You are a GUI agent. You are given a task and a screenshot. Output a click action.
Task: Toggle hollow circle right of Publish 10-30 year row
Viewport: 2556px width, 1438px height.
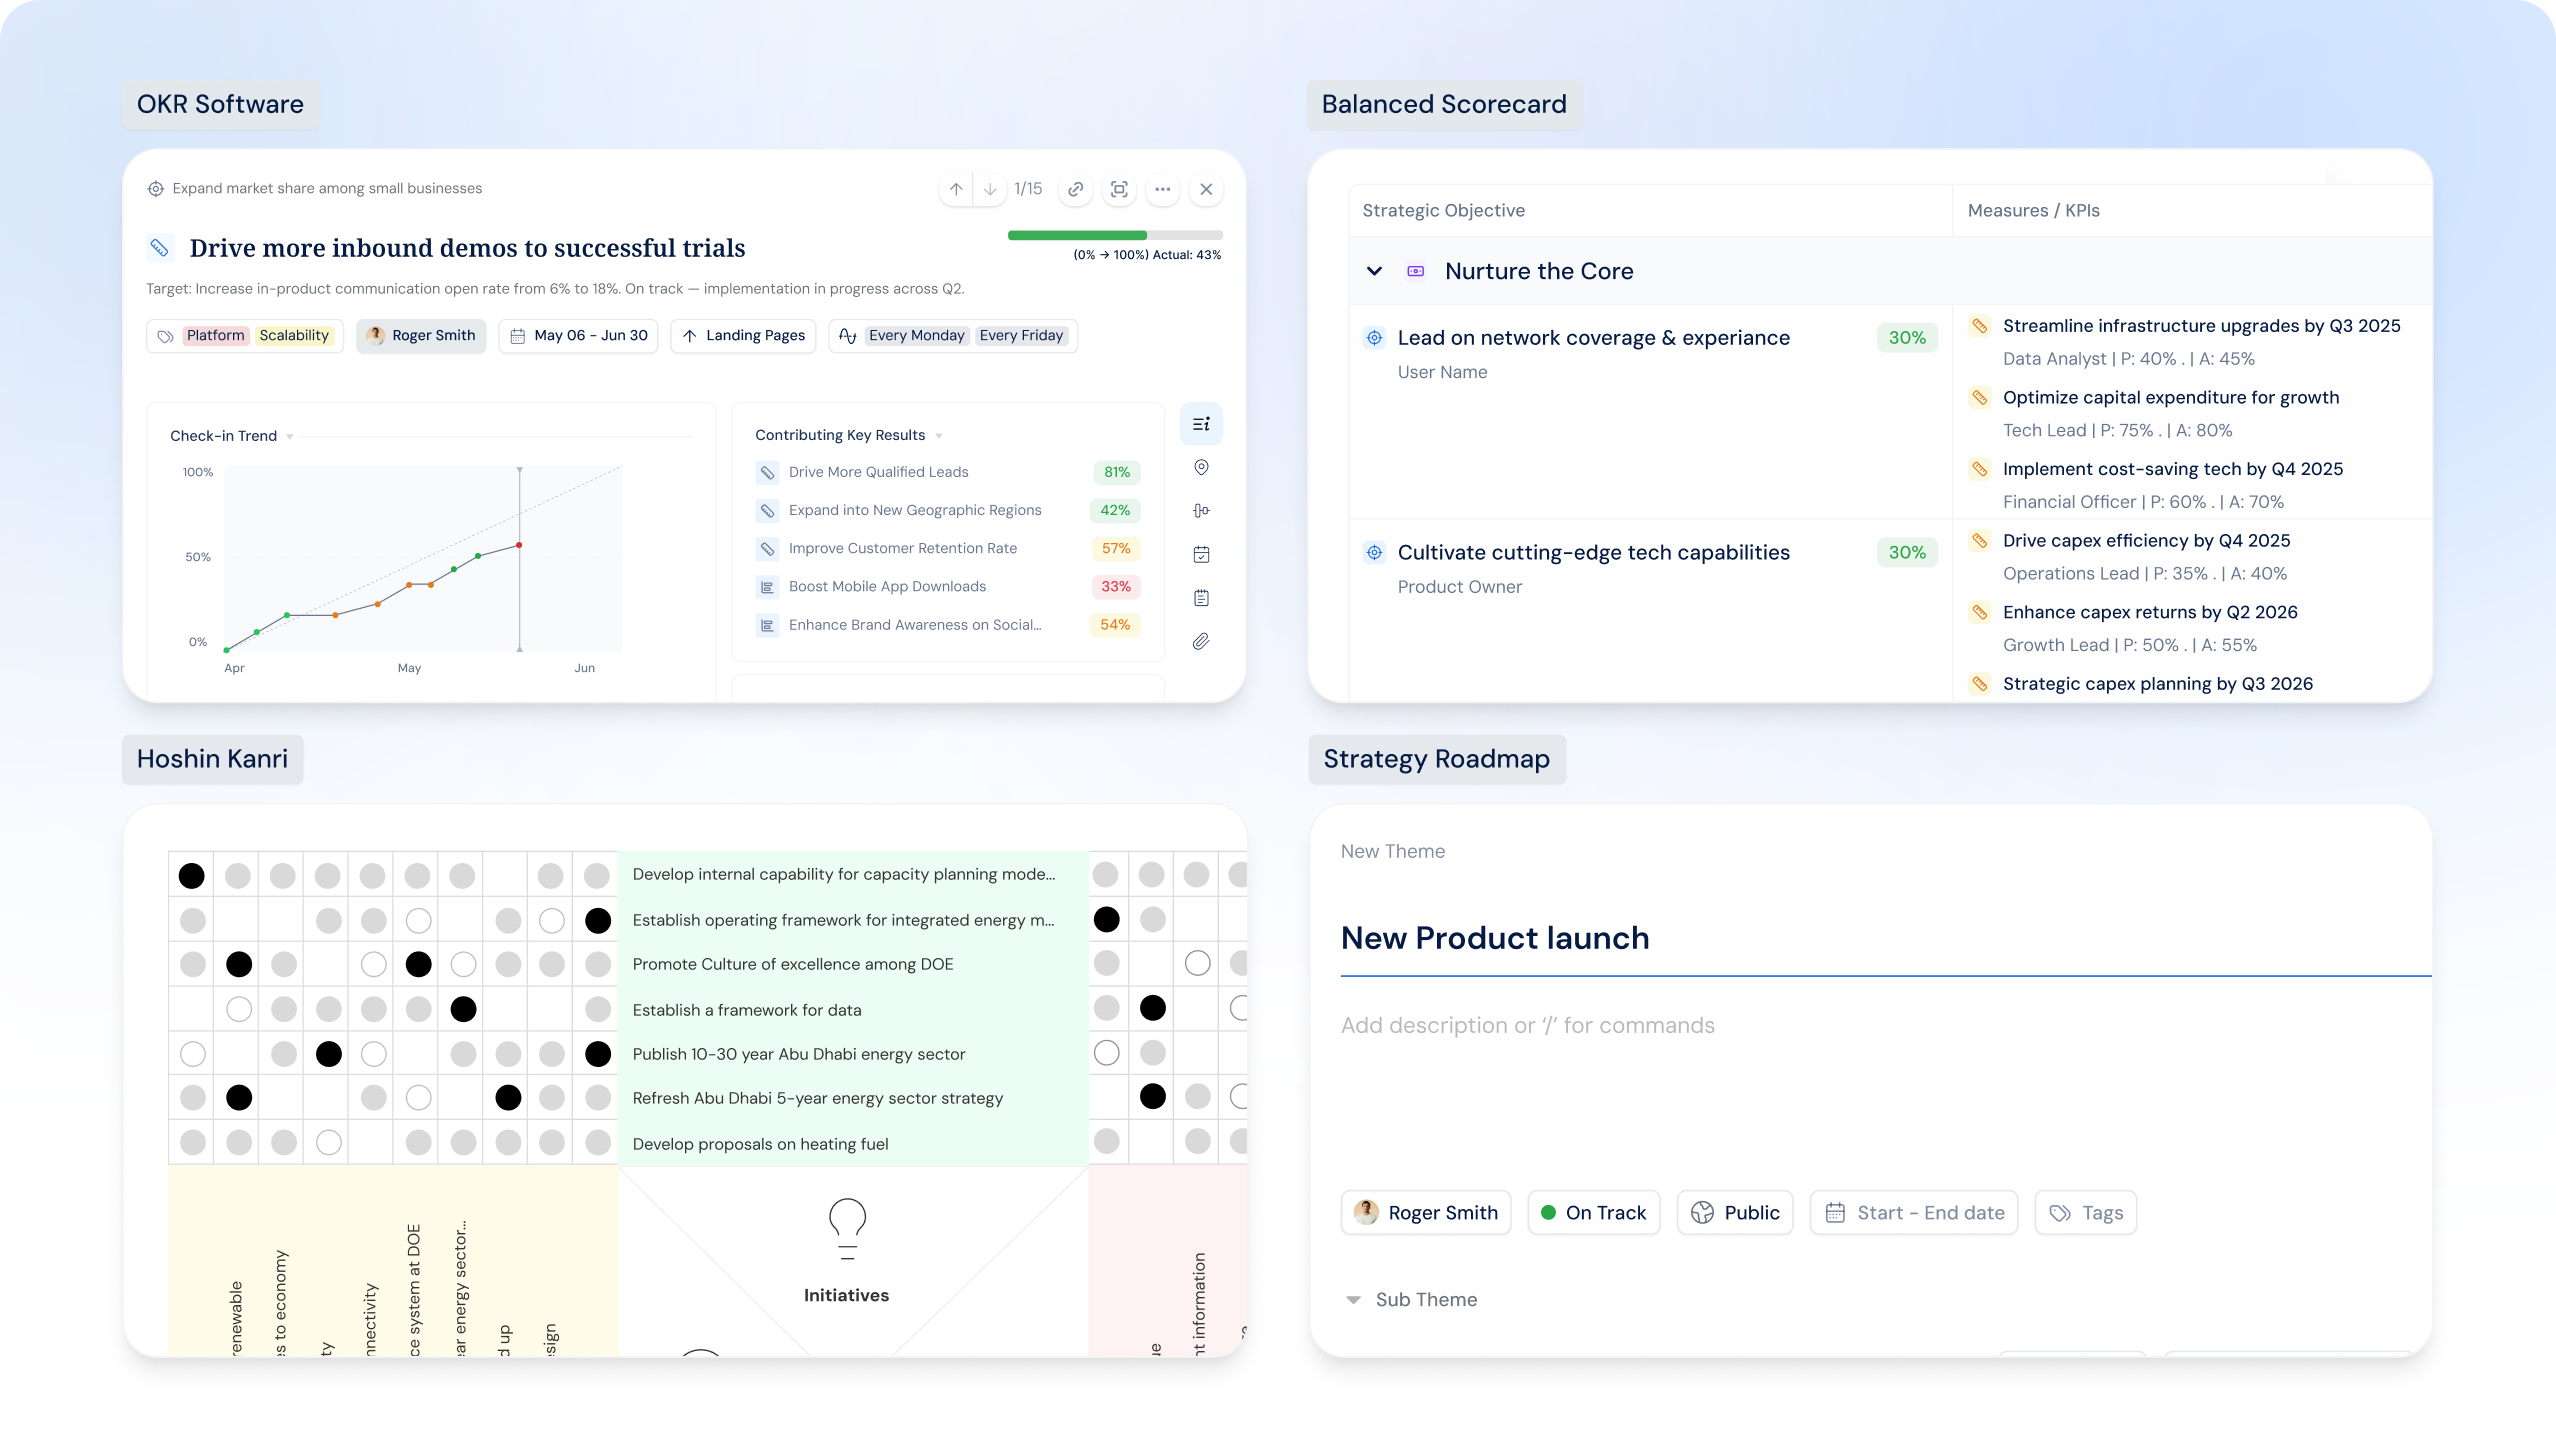point(1106,1053)
